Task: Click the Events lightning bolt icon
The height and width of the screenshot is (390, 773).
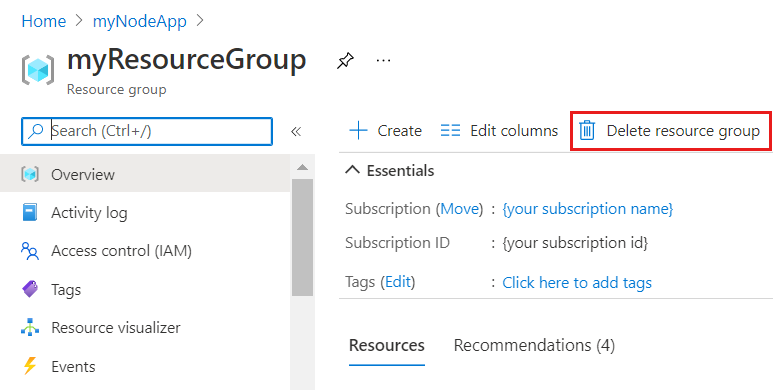Action: click(30, 366)
